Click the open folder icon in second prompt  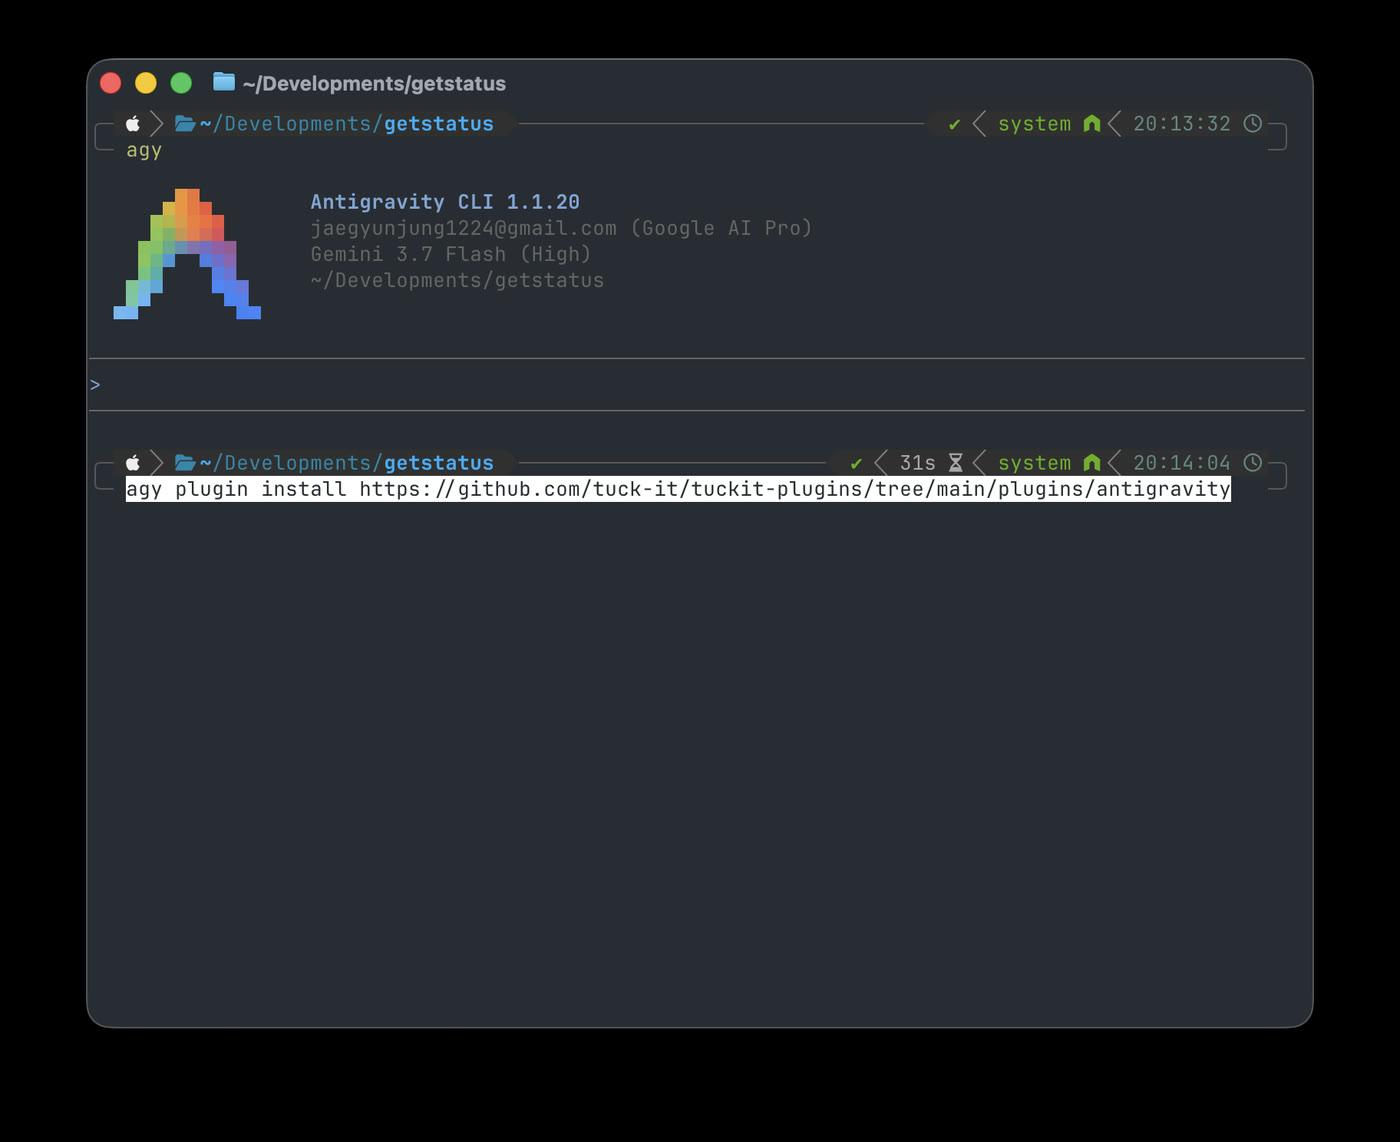coord(185,463)
